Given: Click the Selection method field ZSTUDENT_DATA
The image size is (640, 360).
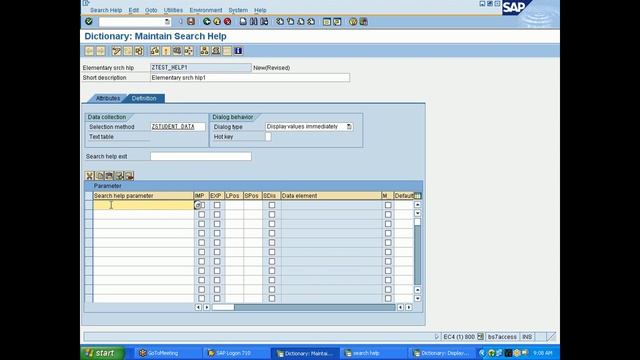Looking at the screenshot, I should (178, 127).
